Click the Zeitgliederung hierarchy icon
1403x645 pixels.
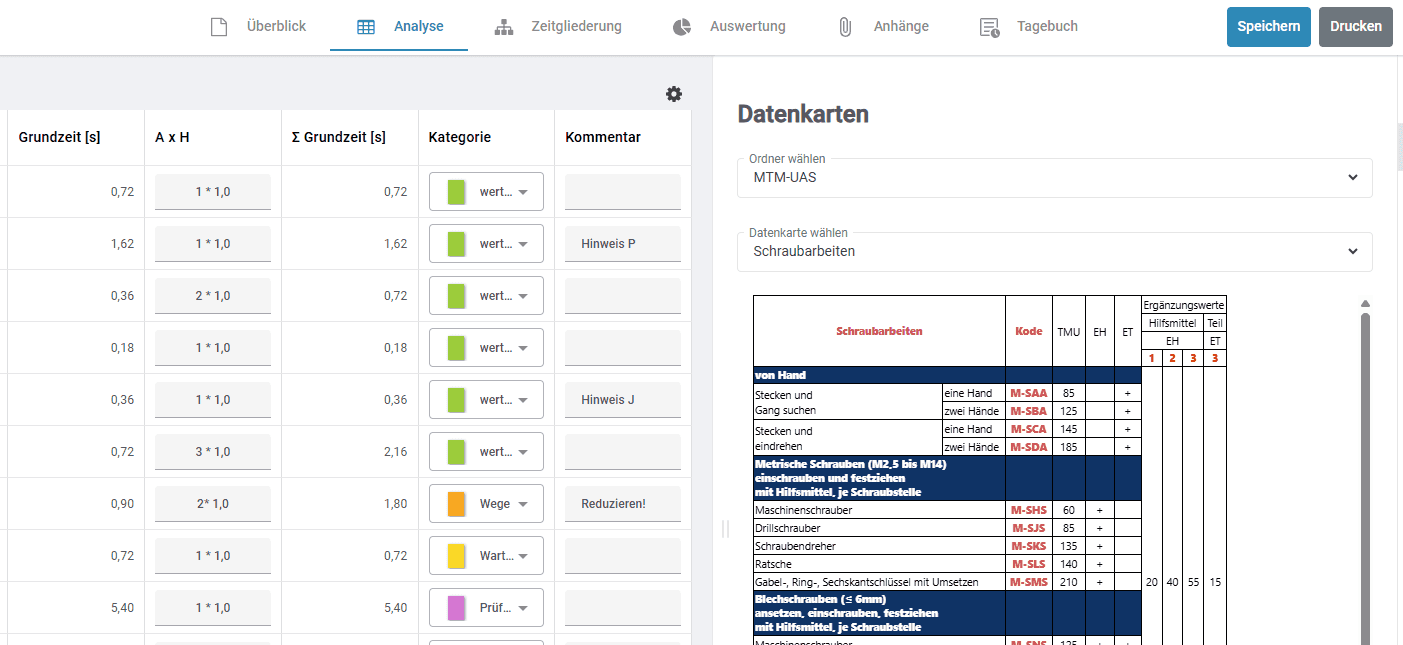(x=504, y=27)
